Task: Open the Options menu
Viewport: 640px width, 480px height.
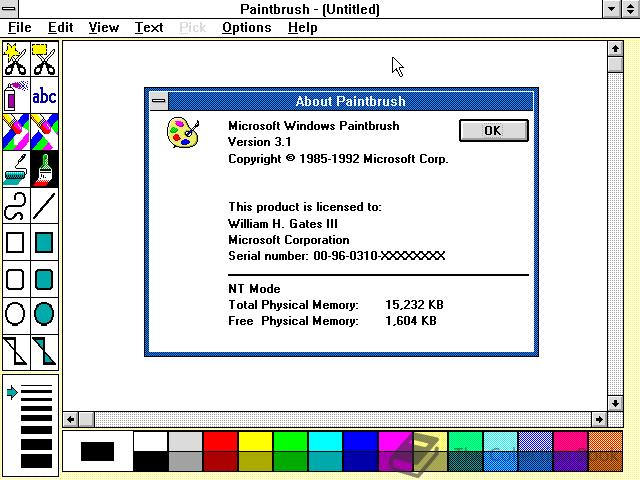Action: click(x=247, y=28)
